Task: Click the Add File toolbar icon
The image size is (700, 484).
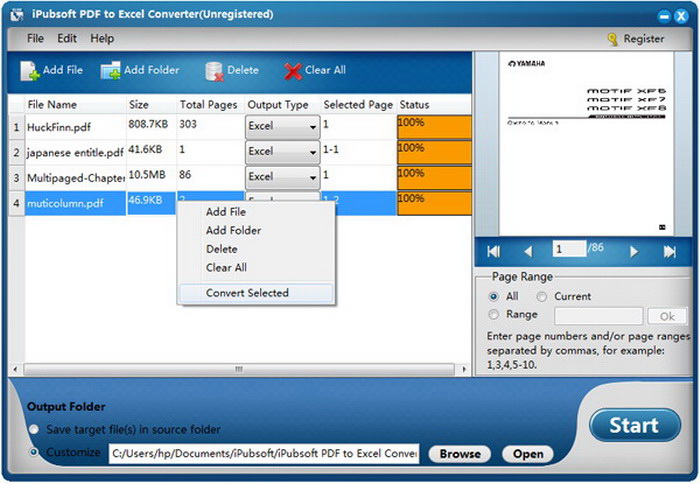Action: point(29,71)
